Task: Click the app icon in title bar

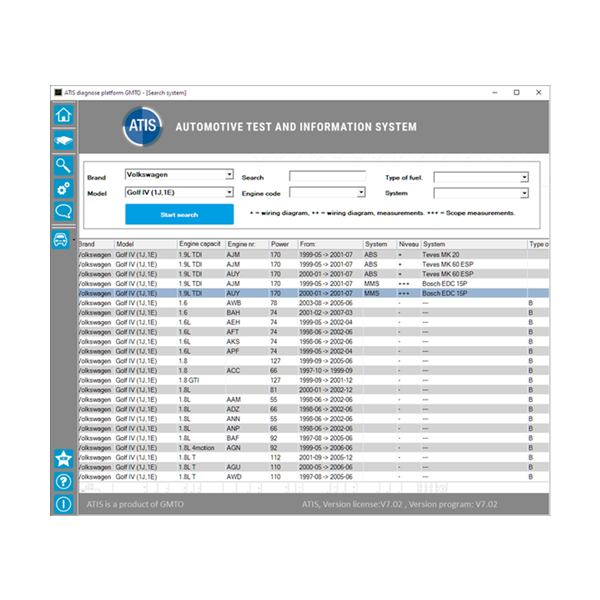Action: pyautogui.click(x=58, y=92)
